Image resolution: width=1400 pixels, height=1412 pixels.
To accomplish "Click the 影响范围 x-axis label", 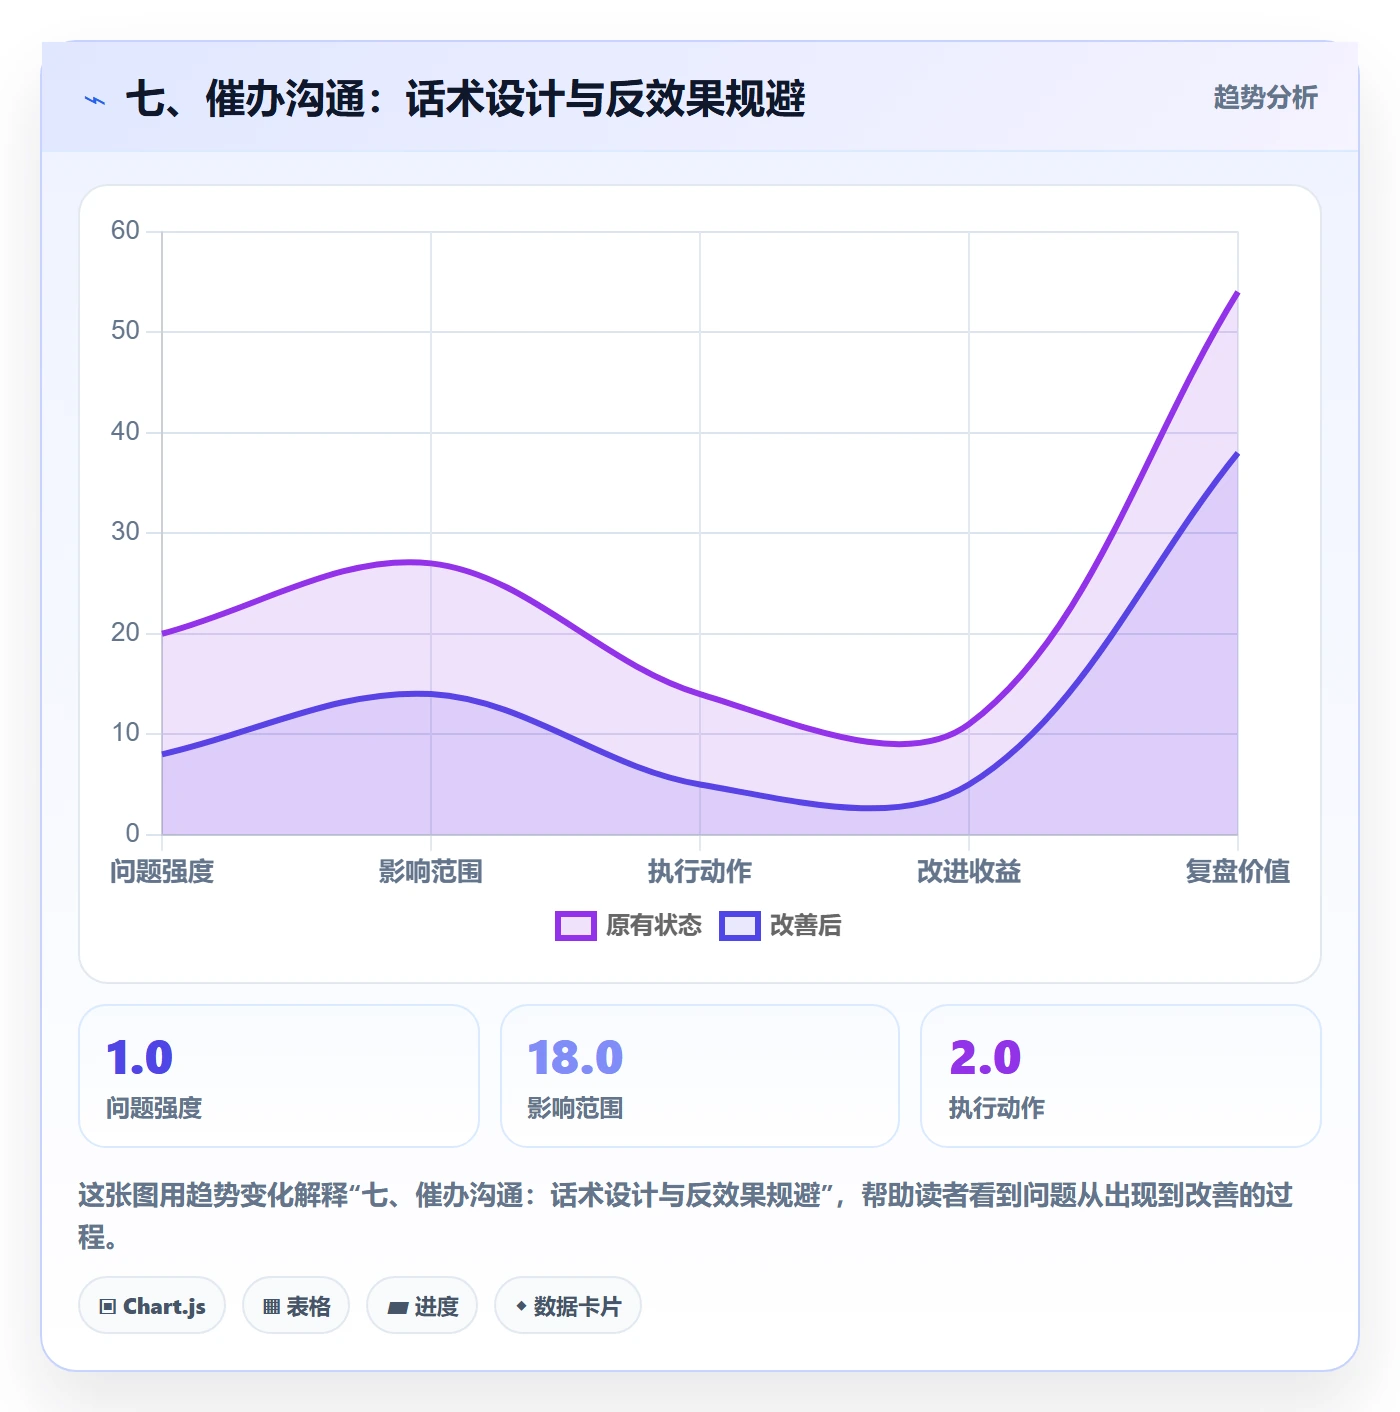I will (x=431, y=872).
